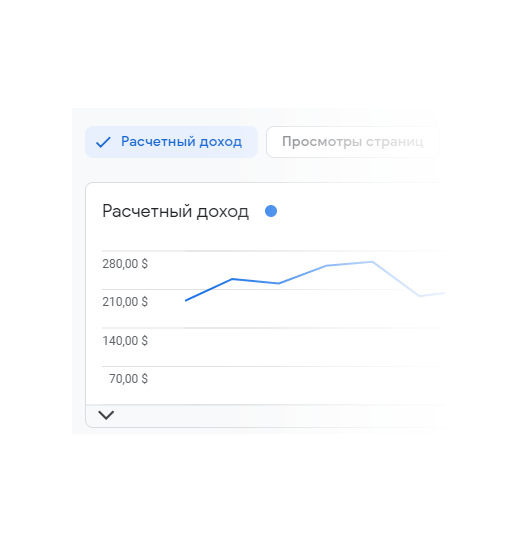Click the Расчетный доход chart heading
Image resolution: width=517 pixels, height=542 pixels.
coord(175,211)
